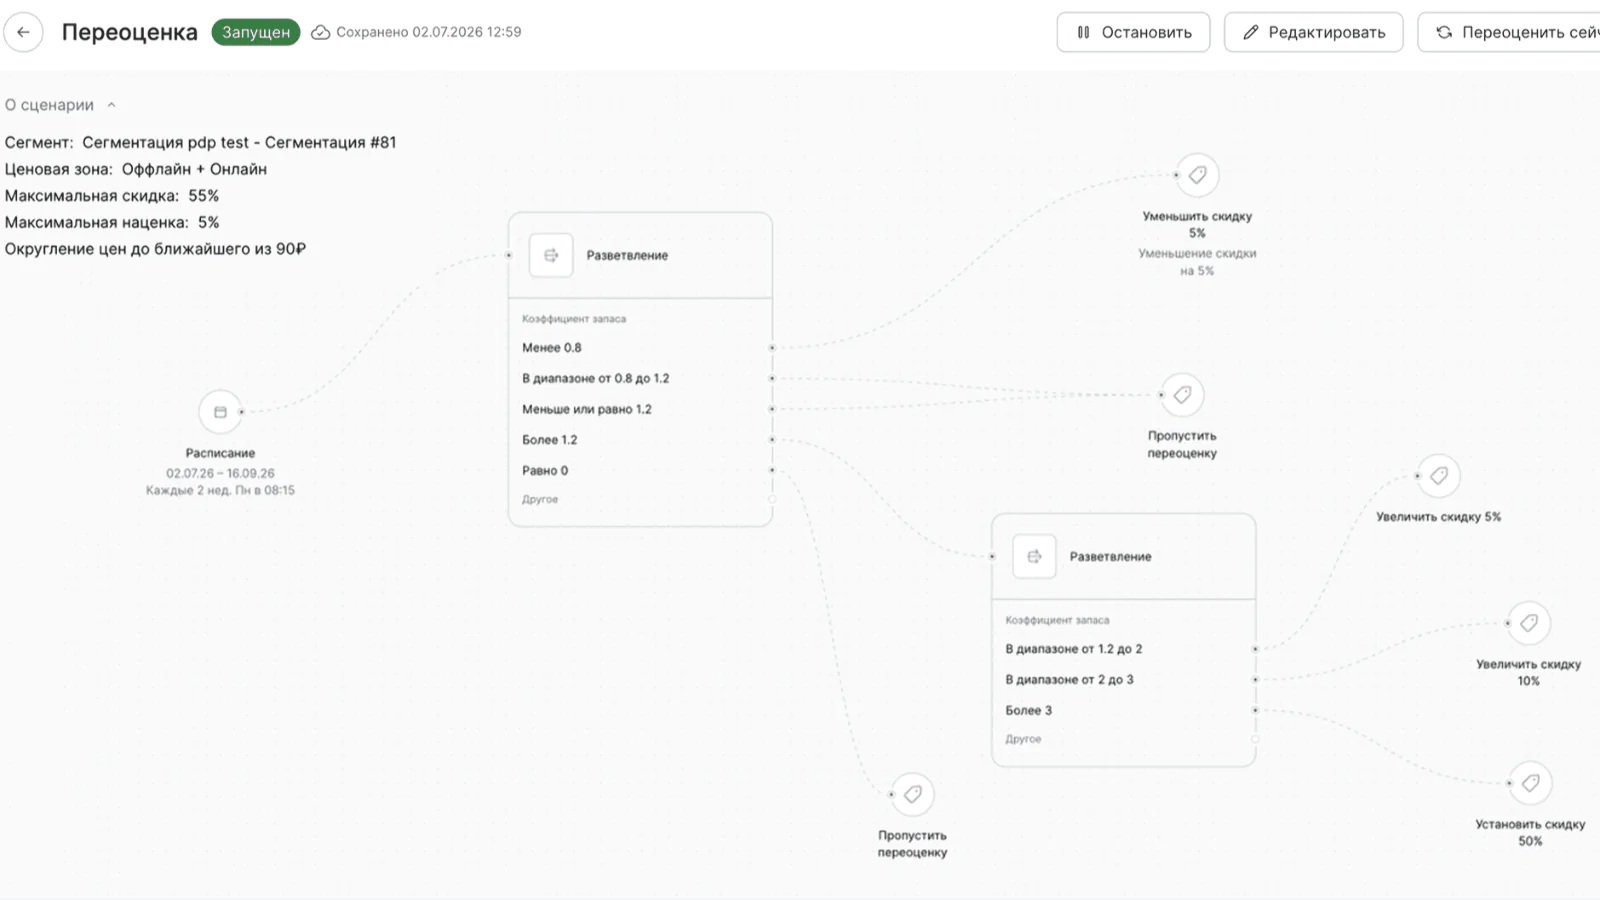
Task: Select the Менее 0.8 condition row
Action: (640, 348)
